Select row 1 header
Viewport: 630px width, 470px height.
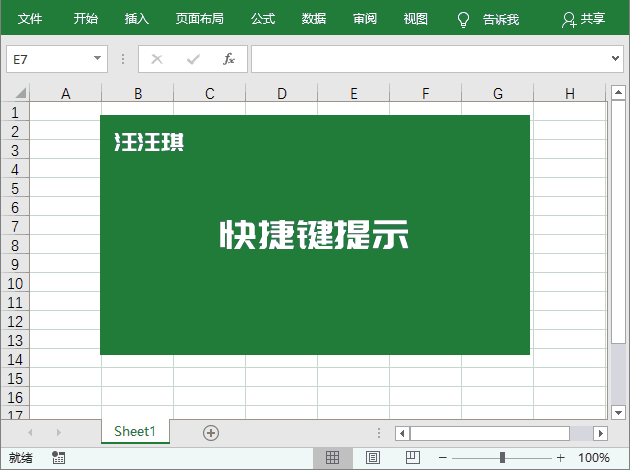15,112
